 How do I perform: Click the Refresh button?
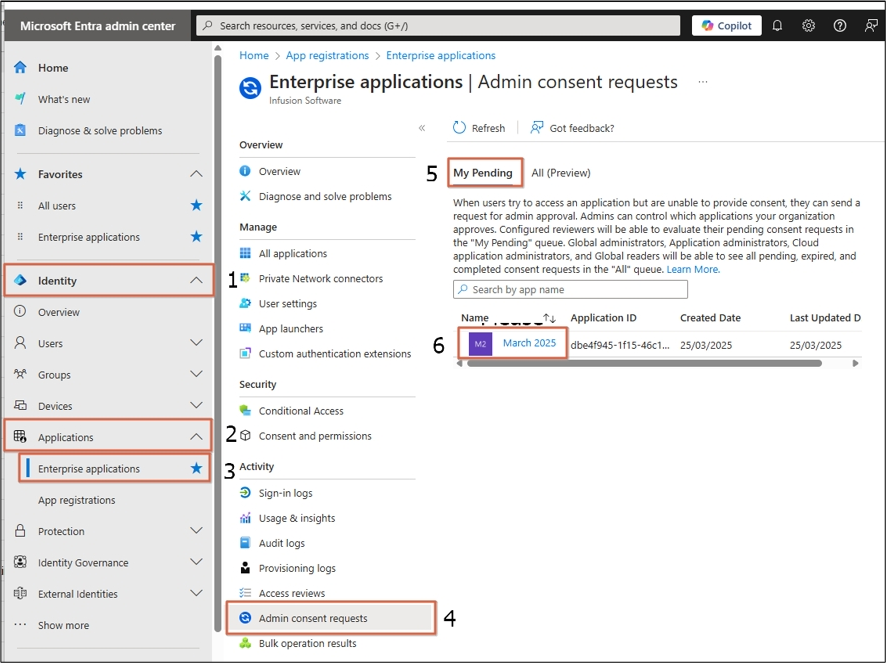(479, 128)
